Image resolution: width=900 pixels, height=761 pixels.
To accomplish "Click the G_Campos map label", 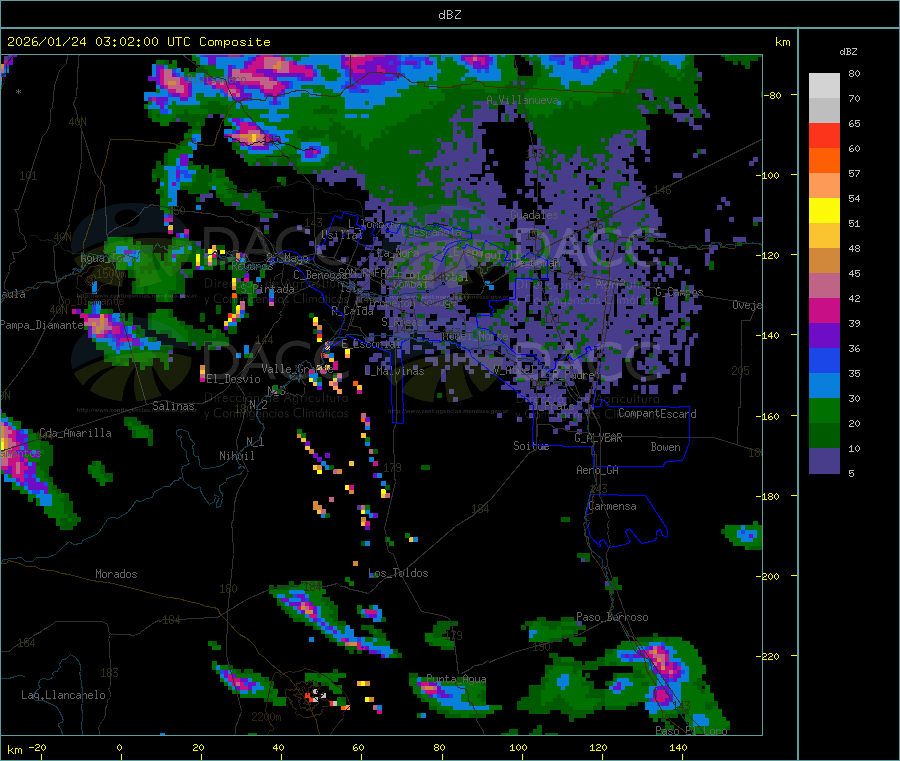I will [x=679, y=292].
